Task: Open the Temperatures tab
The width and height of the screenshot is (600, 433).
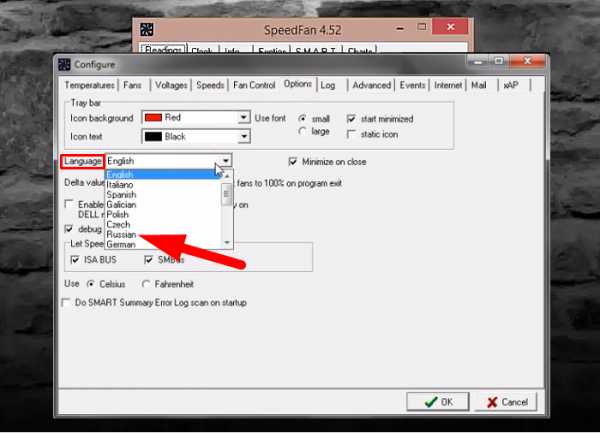Action: [x=87, y=86]
